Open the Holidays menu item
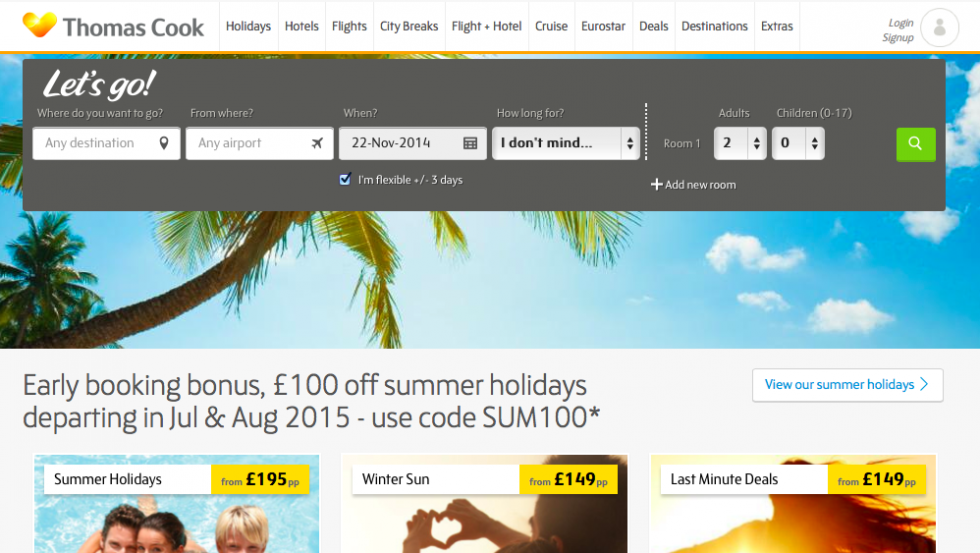 (248, 26)
